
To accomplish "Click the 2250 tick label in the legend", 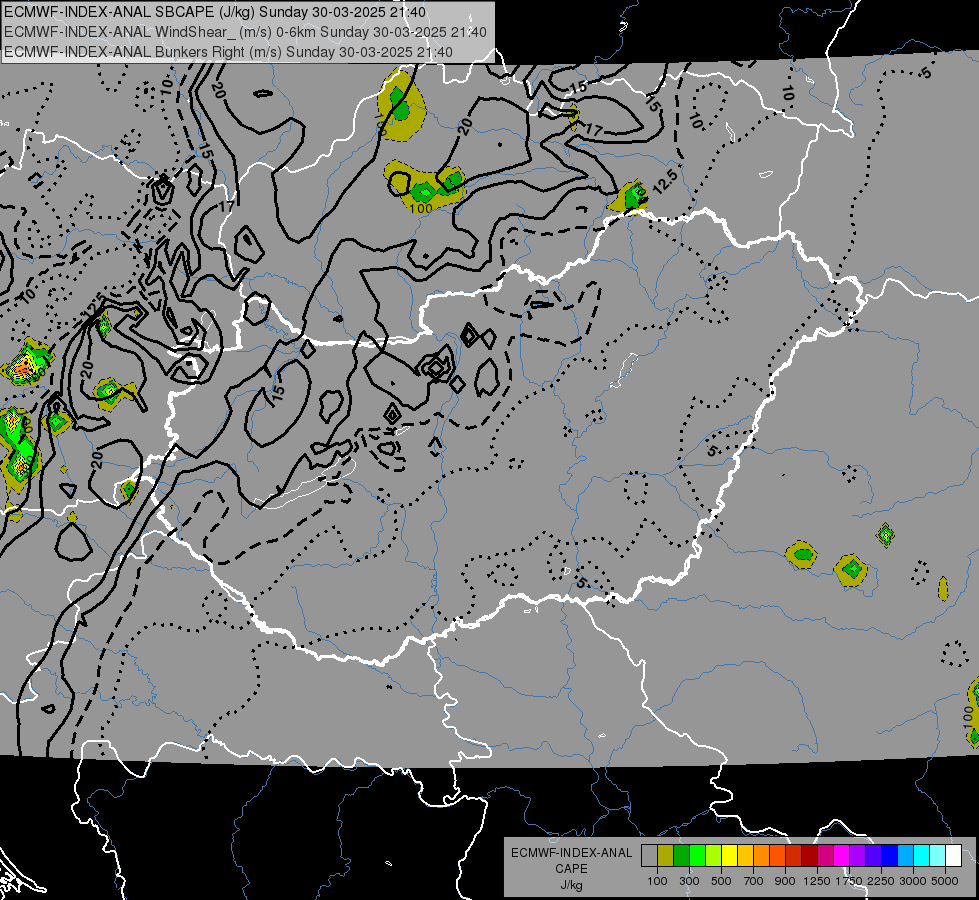I will 881,881.
